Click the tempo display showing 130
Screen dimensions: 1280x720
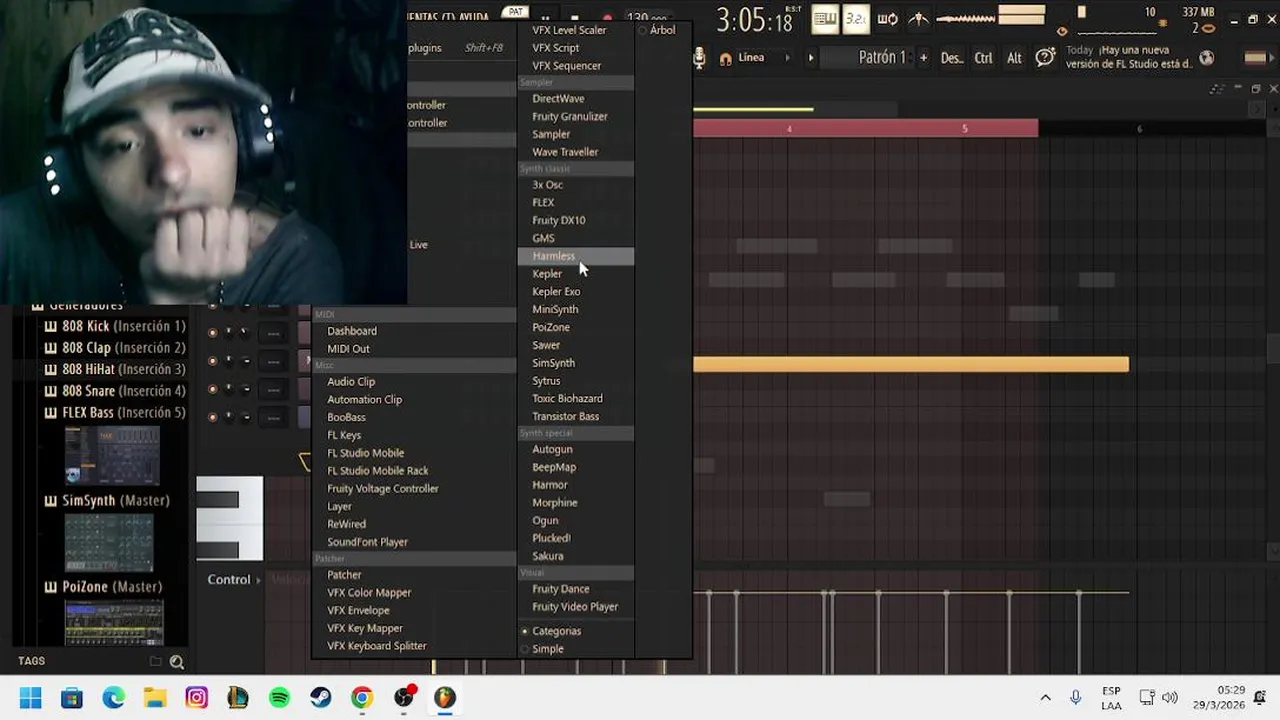[x=647, y=17]
